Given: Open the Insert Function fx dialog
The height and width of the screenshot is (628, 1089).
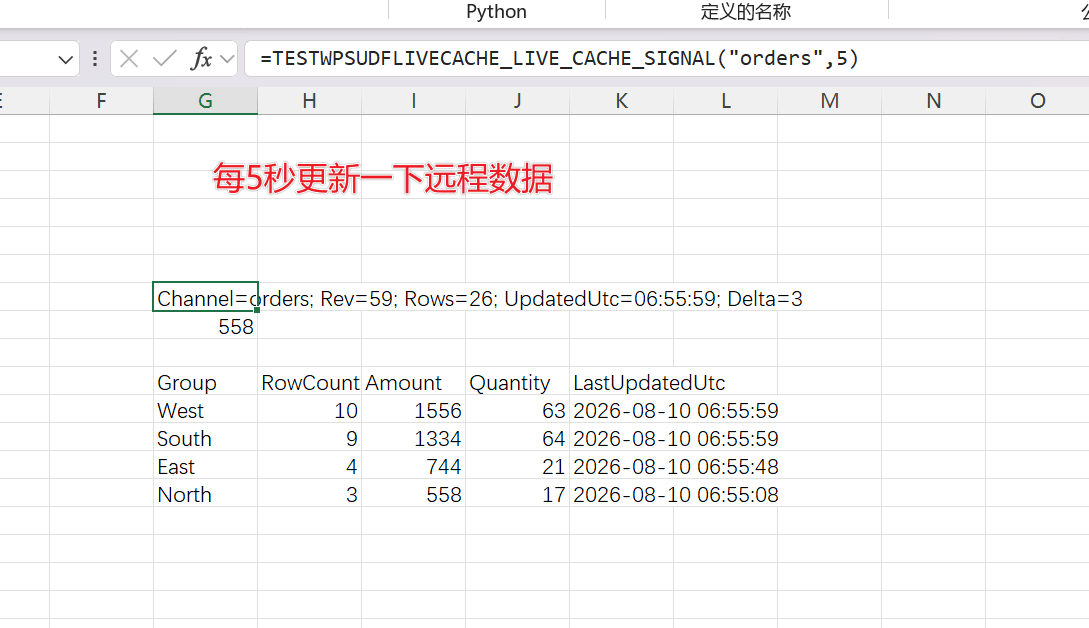Looking at the screenshot, I should pos(201,59).
